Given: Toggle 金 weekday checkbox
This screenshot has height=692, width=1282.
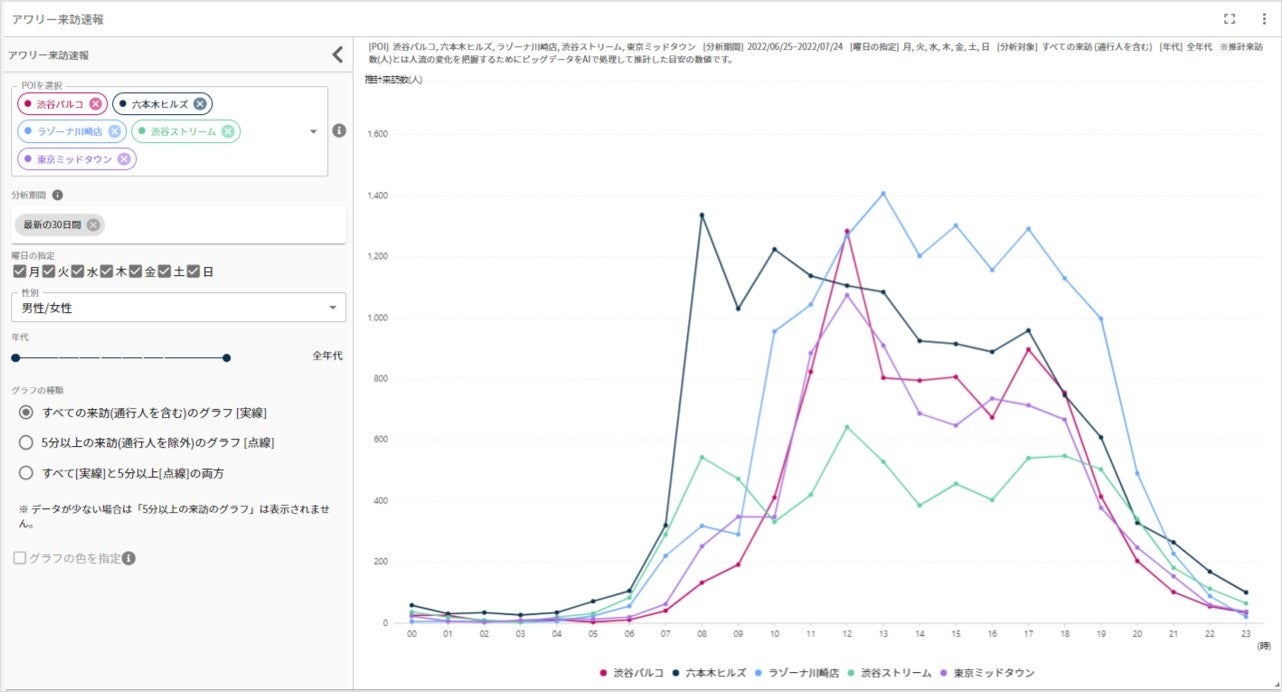Looking at the screenshot, I should tap(135, 271).
